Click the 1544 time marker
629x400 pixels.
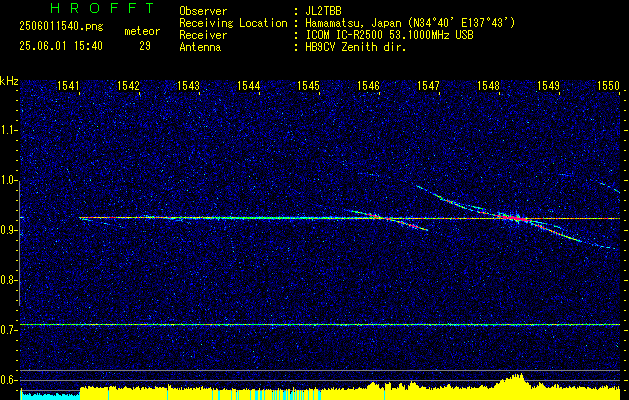tap(248, 85)
